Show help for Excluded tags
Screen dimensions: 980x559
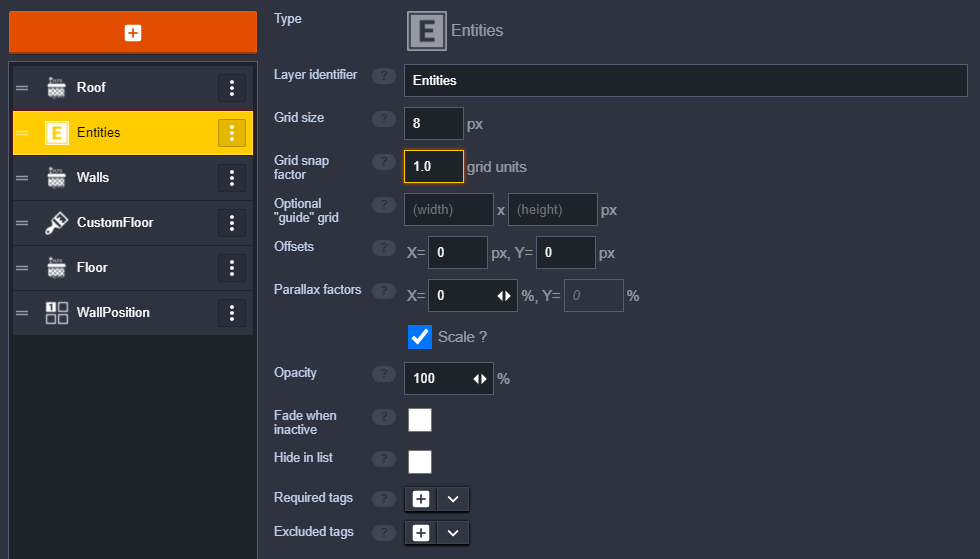(x=384, y=533)
